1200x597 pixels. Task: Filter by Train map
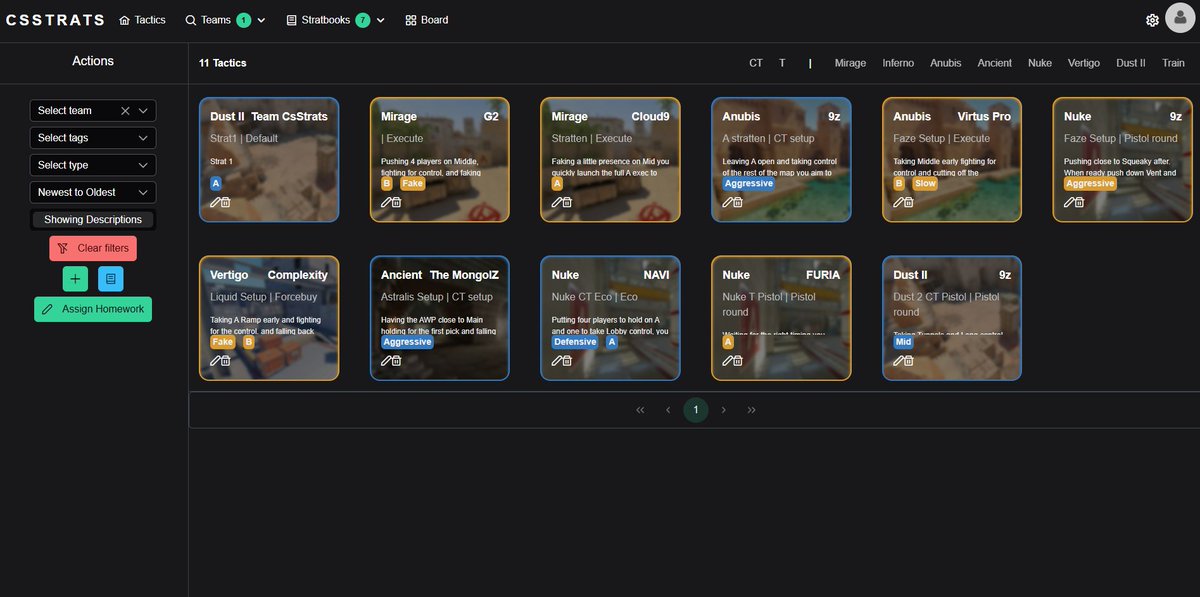click(x=1173, y=63)
